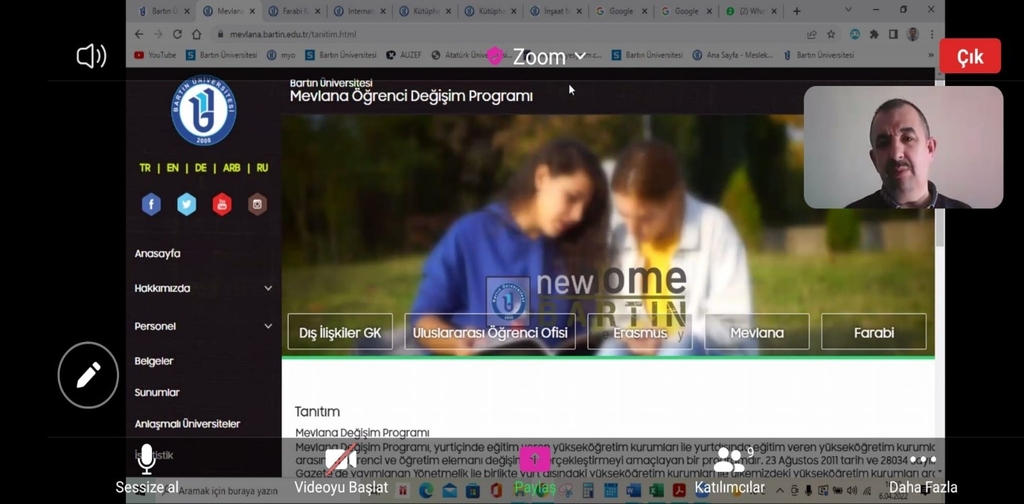
Task: Leave the meeting with the Çık button
Action: pos(970,57)
